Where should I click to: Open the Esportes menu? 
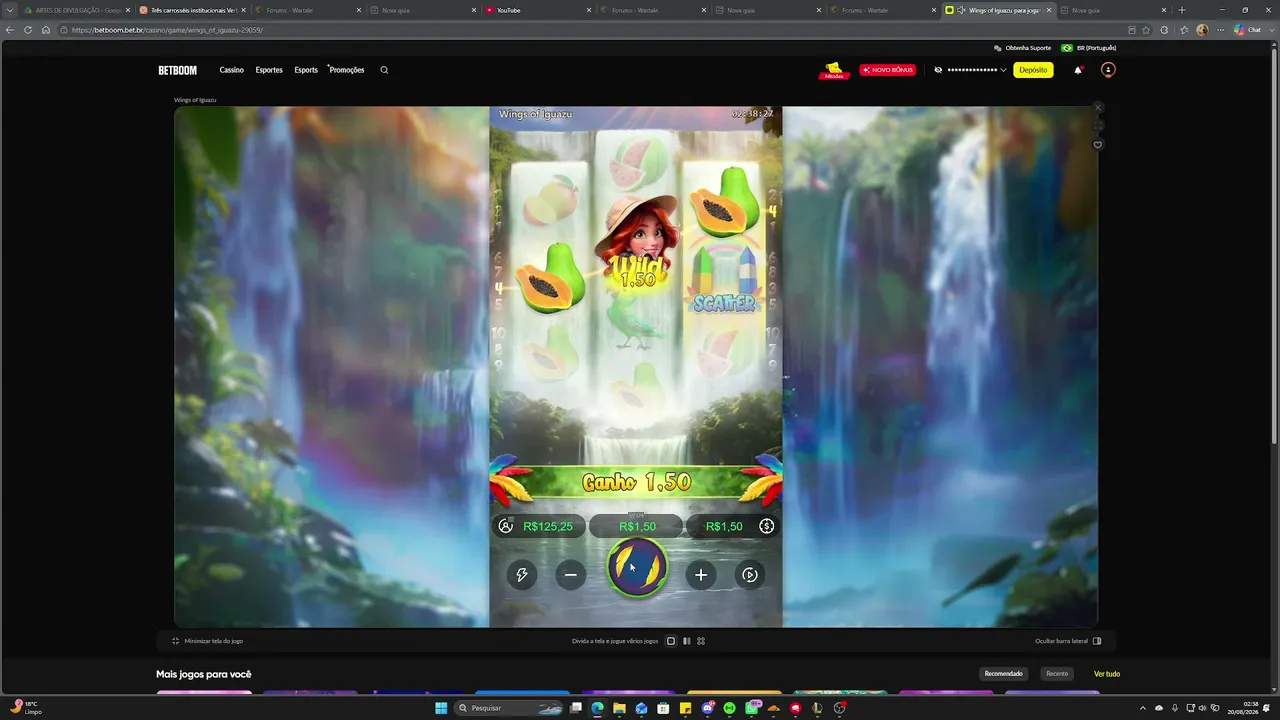[269, 70]
